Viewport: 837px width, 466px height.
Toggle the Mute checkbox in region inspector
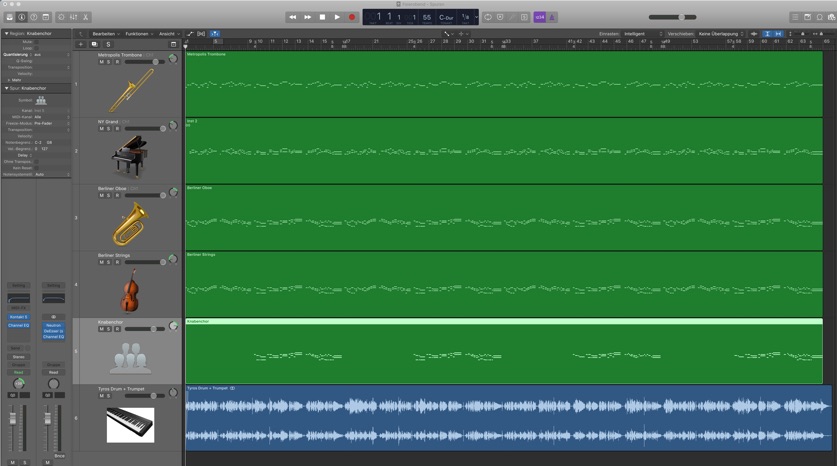[36, 42]
